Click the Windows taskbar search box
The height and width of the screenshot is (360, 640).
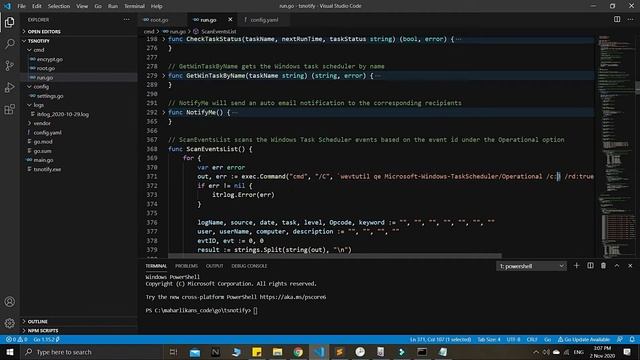pyautogui.click(x=92, y=352)
